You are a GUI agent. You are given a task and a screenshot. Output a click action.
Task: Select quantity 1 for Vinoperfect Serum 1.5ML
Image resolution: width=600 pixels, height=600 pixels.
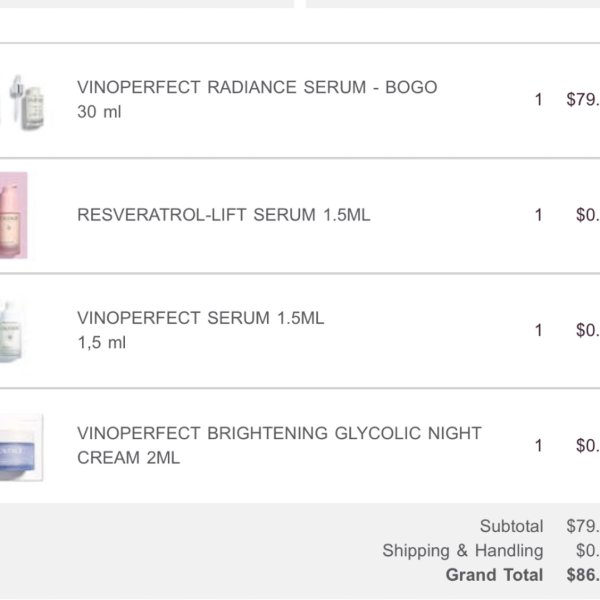tap(538, 330)
